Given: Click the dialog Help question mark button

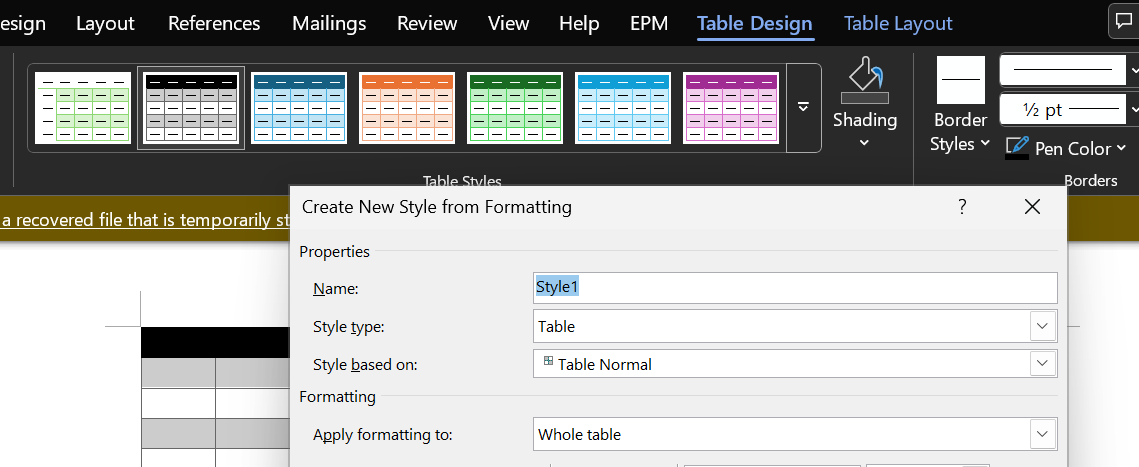Looking at the screenshot, I should click(962, 207).
